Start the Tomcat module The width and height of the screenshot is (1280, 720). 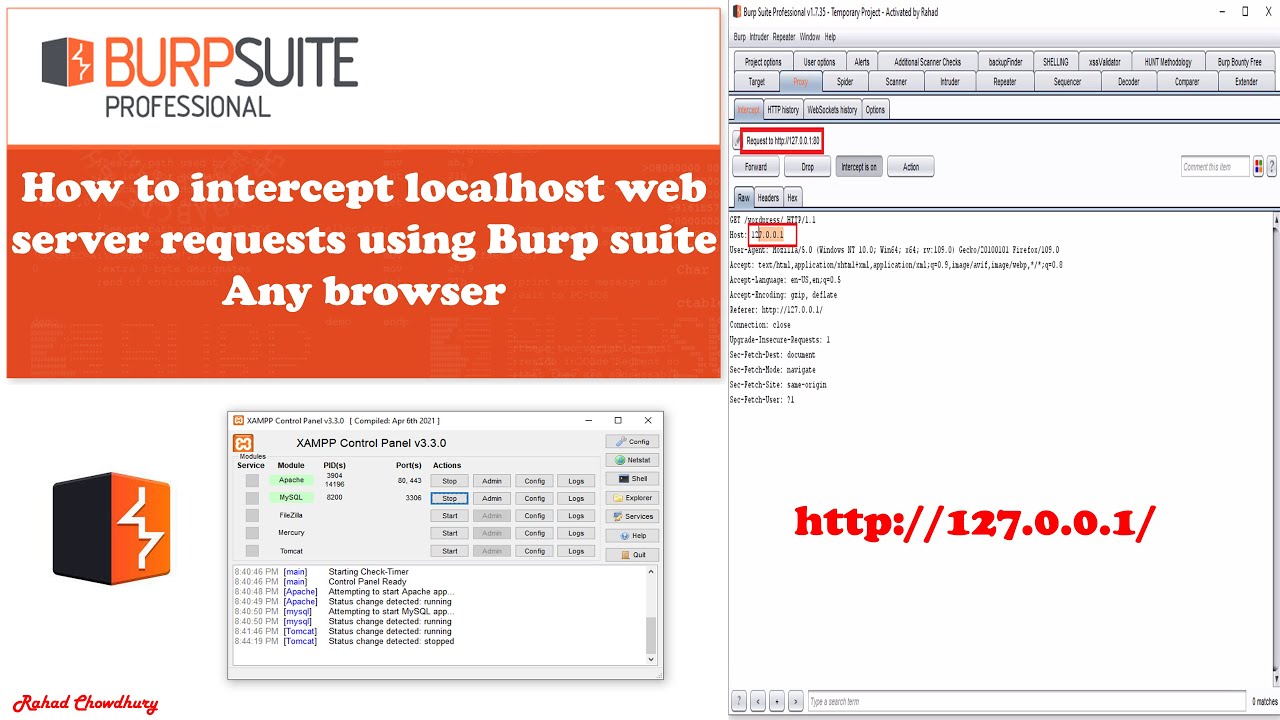point(450,551)
